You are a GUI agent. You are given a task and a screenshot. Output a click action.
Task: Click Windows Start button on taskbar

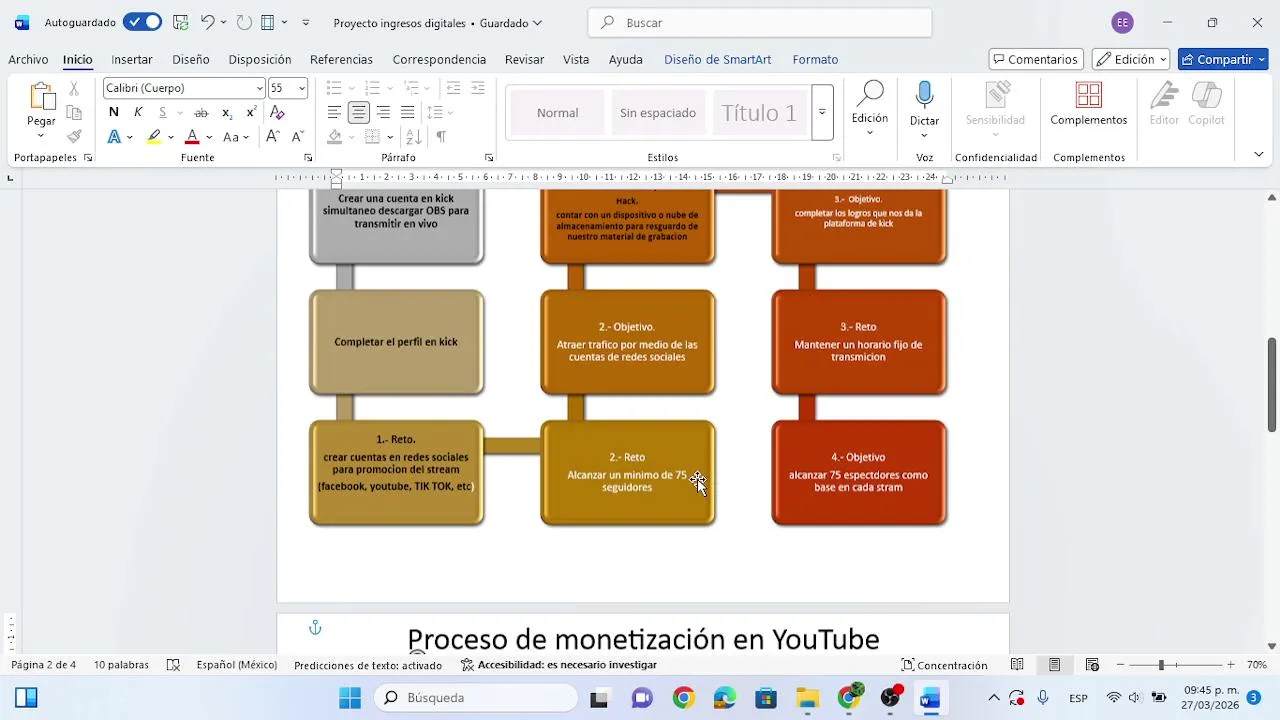pos(350,697)
